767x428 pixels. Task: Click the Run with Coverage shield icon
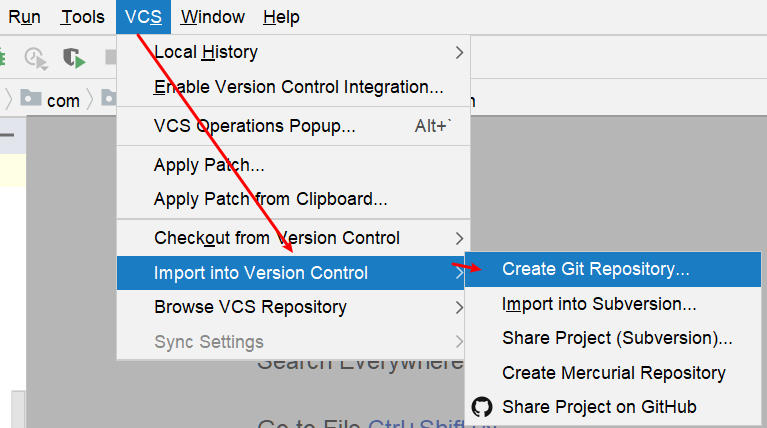pos(74,58)
